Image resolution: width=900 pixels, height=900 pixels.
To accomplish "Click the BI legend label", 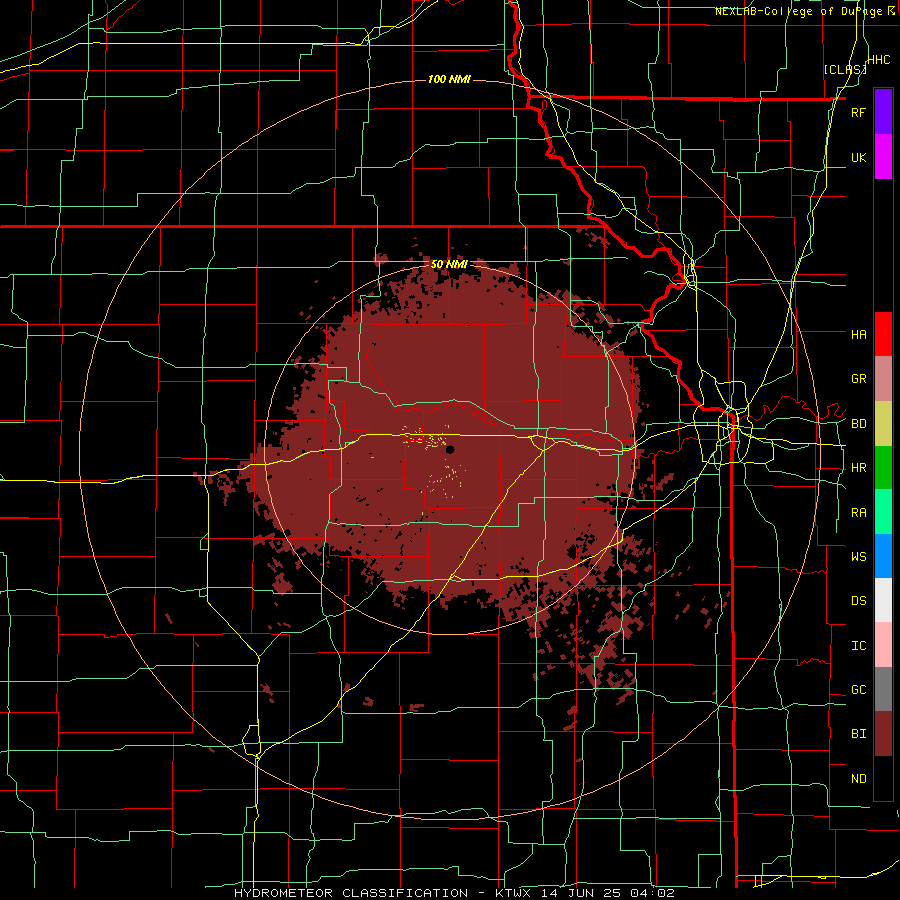I will coord(858,734).
